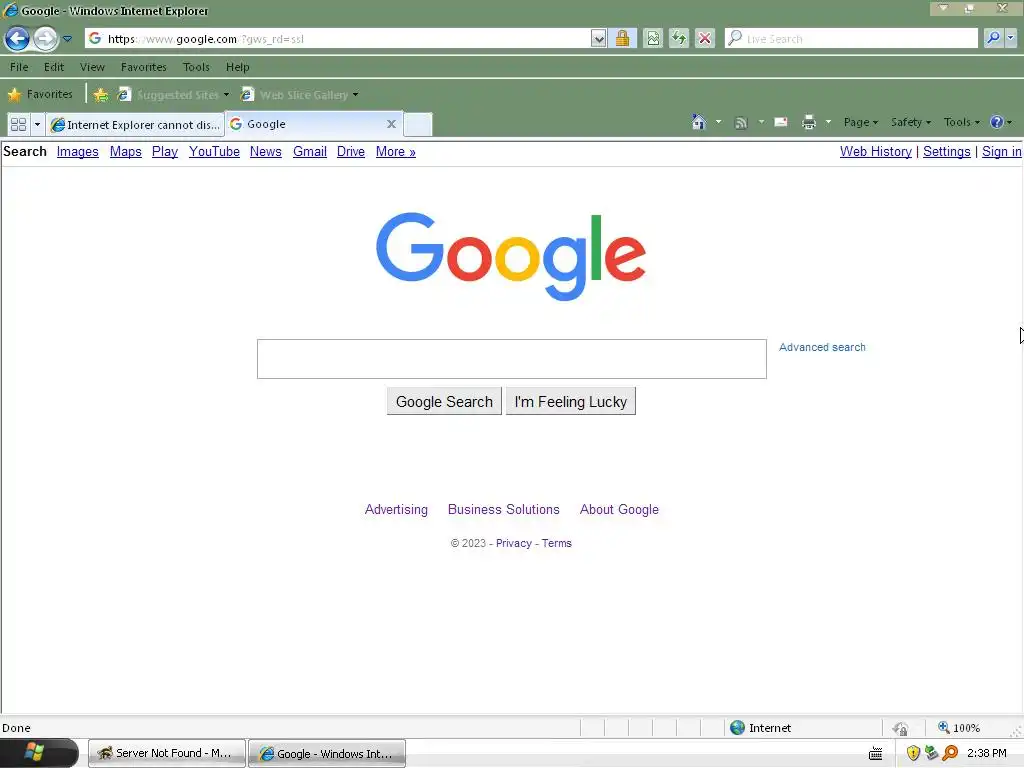Viewport: 1024px width, 768px height.
Task: Focus the Google search text box
Action: (511, 359)
